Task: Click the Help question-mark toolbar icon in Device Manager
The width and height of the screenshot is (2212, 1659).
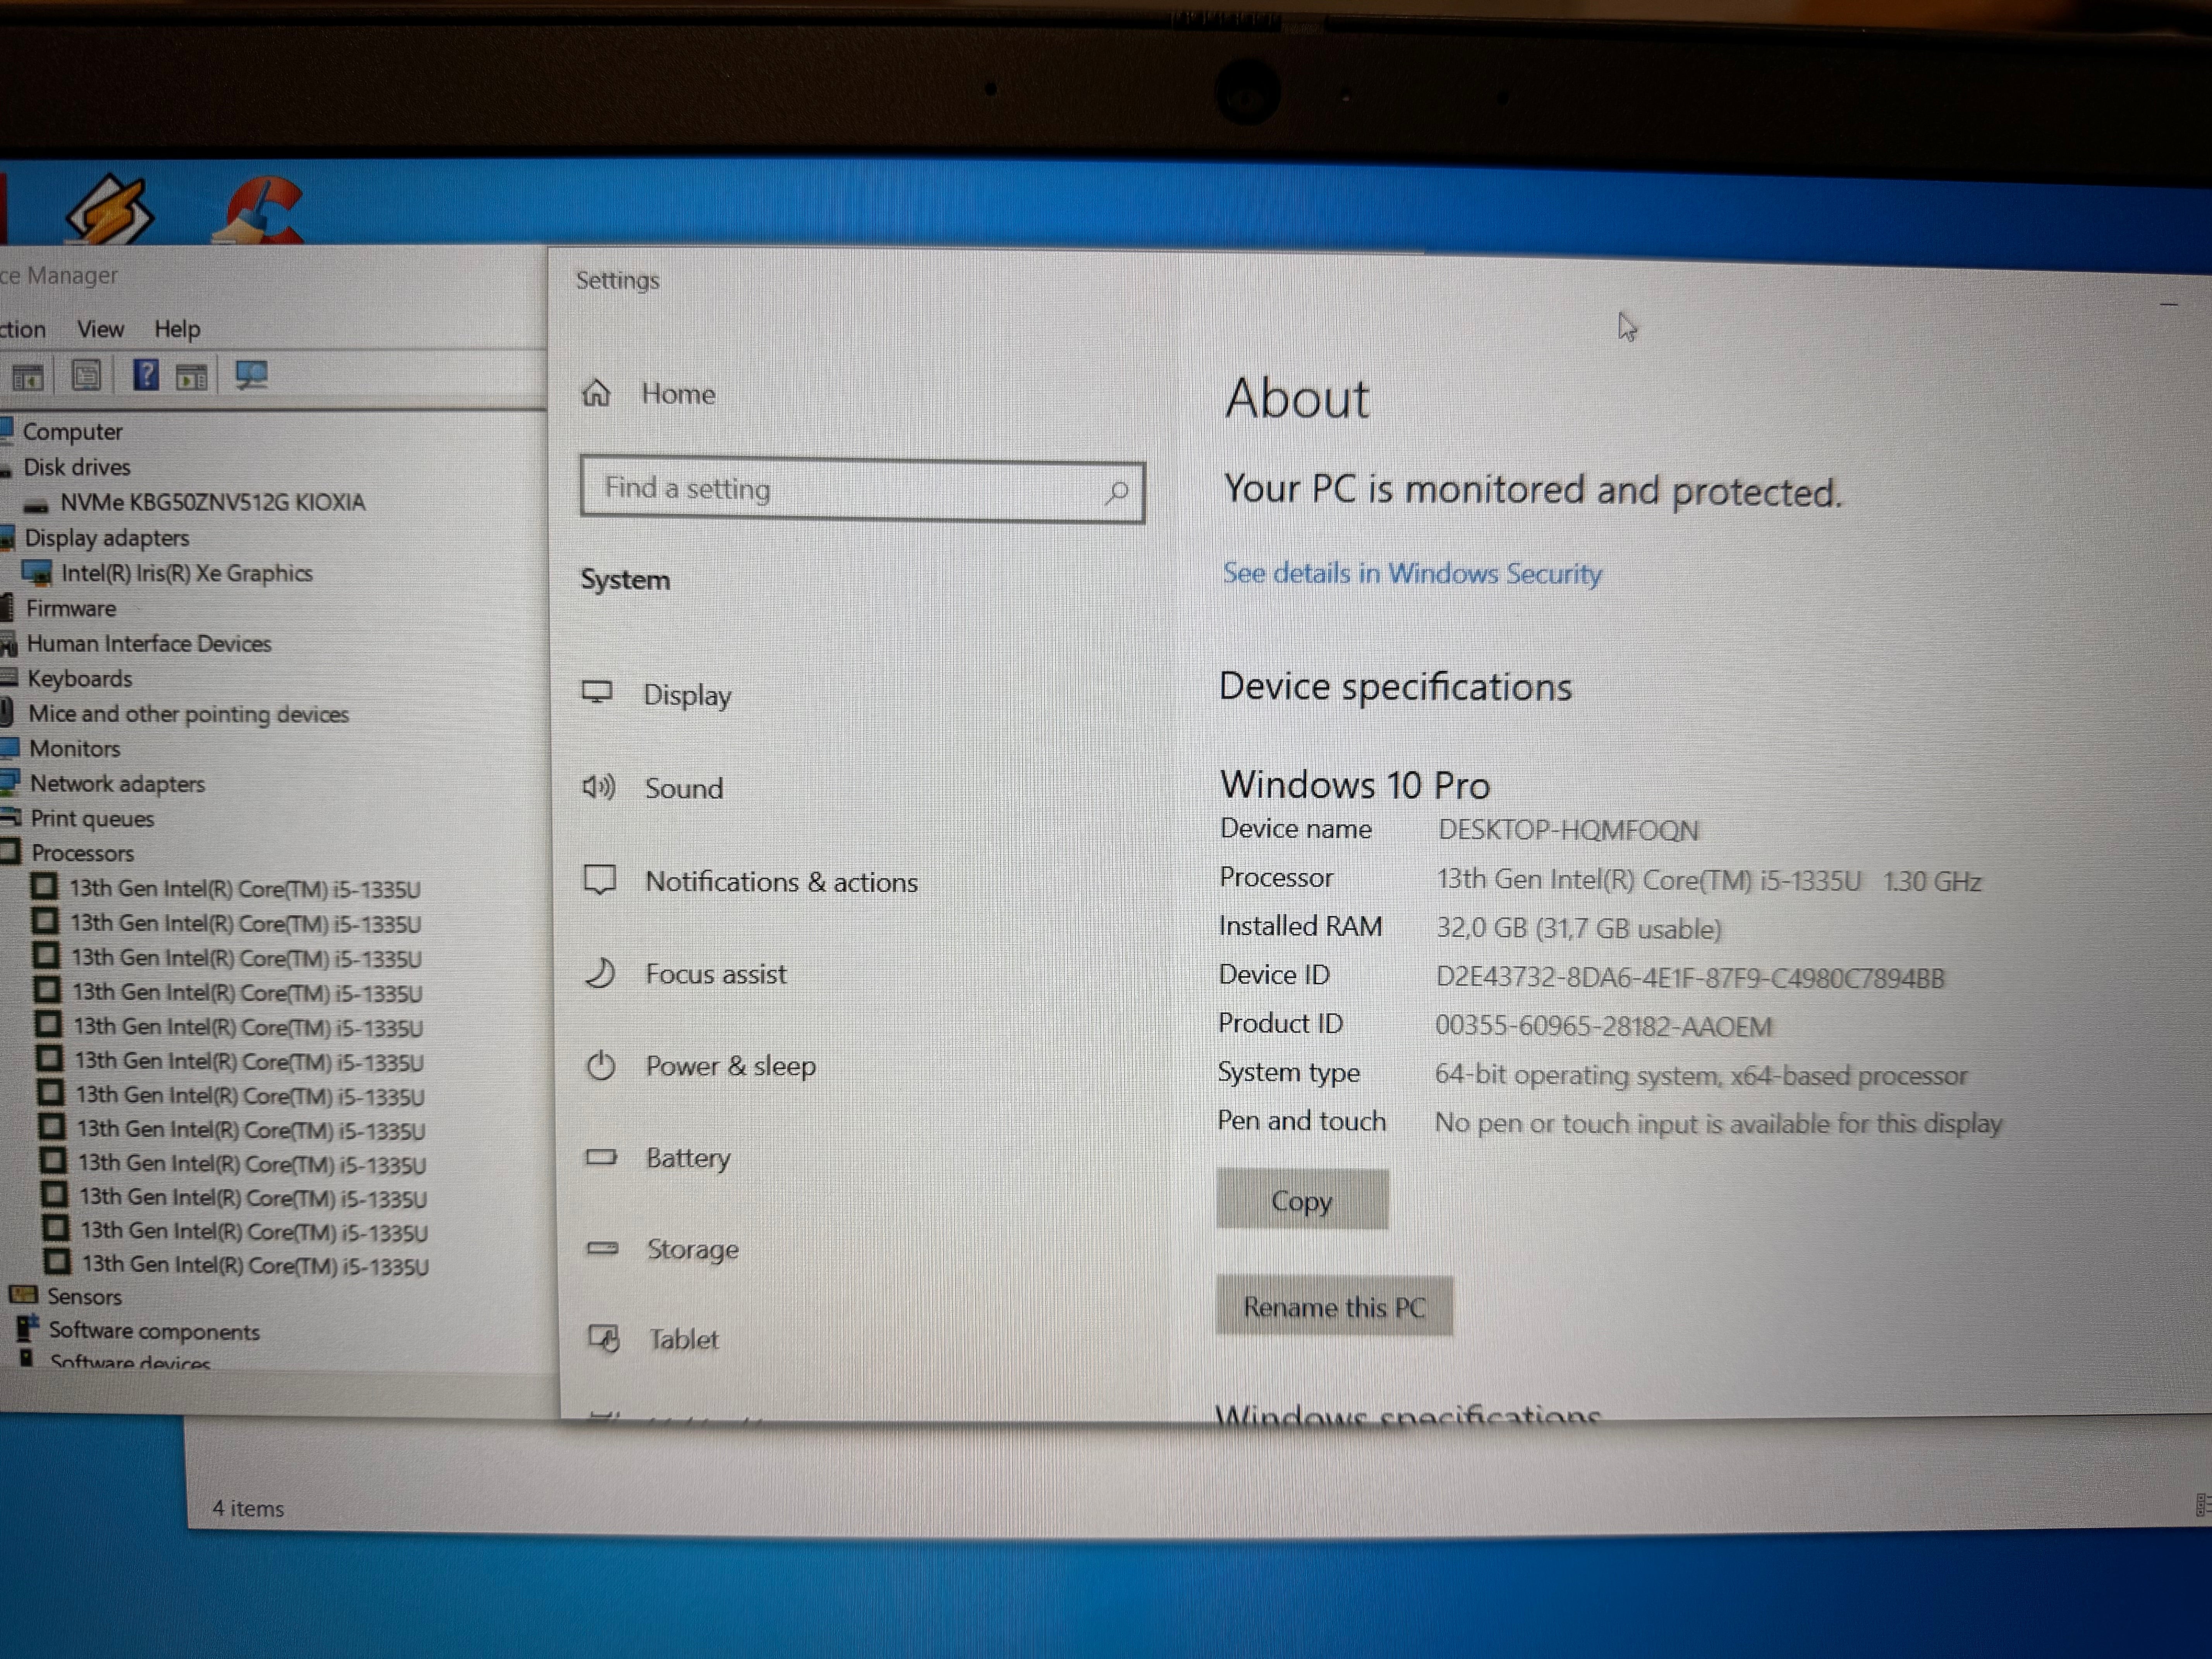Action: coord(146,375)
